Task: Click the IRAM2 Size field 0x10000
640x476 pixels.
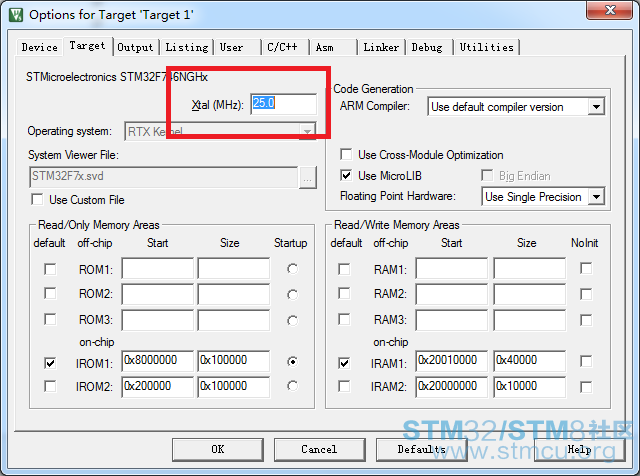Action: pyautogui.click(x=530, y=387)
